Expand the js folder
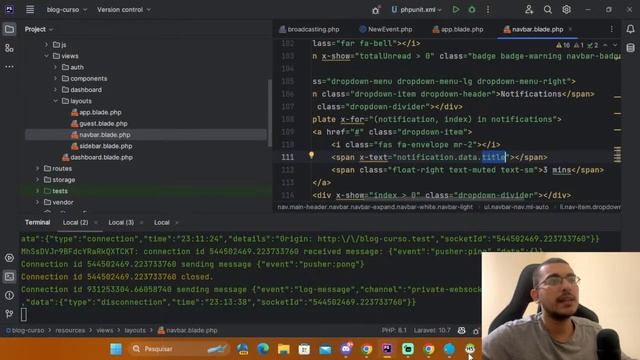 [x=46, y=44]
